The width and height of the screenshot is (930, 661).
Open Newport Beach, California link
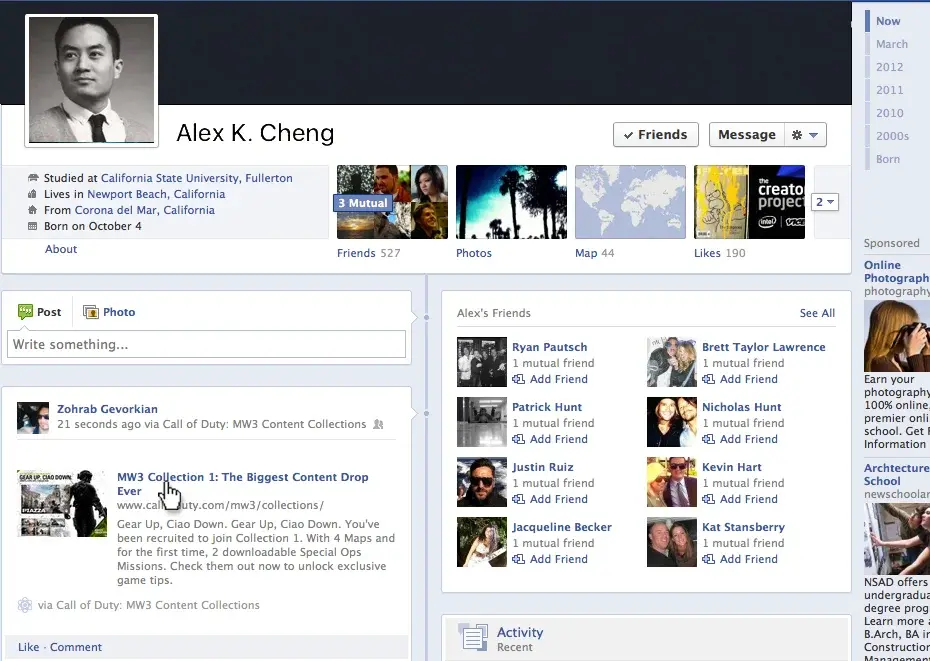tap(156, 194)
